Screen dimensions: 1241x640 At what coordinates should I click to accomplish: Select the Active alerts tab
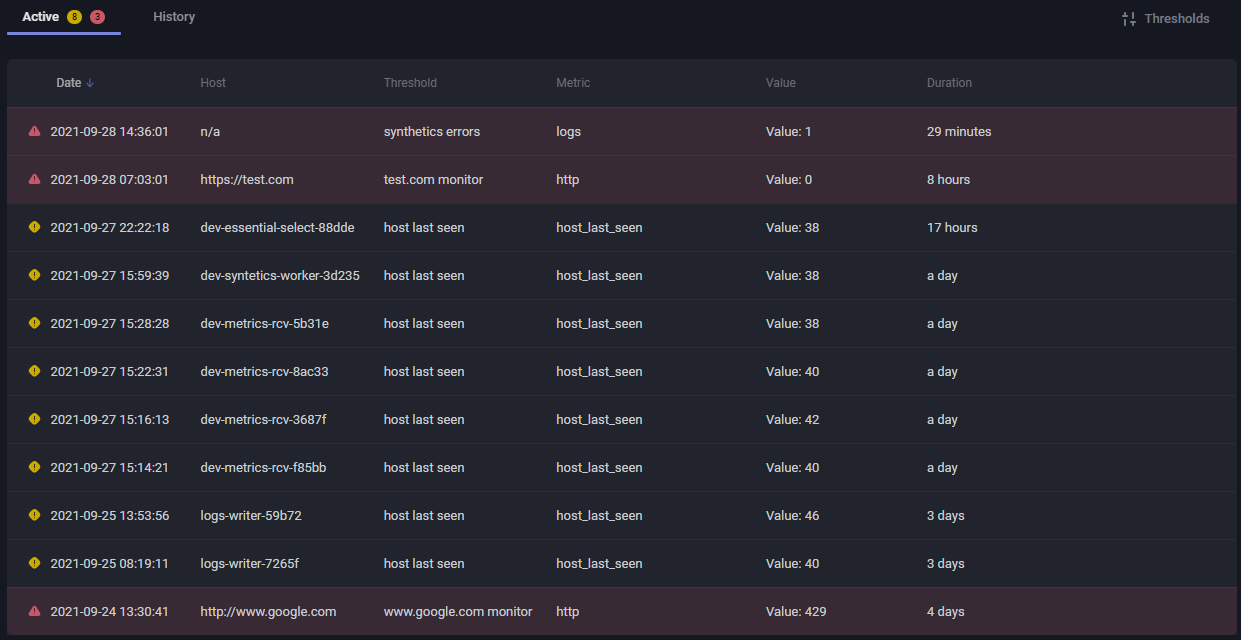pyautogui.click(x=41, y=17)
